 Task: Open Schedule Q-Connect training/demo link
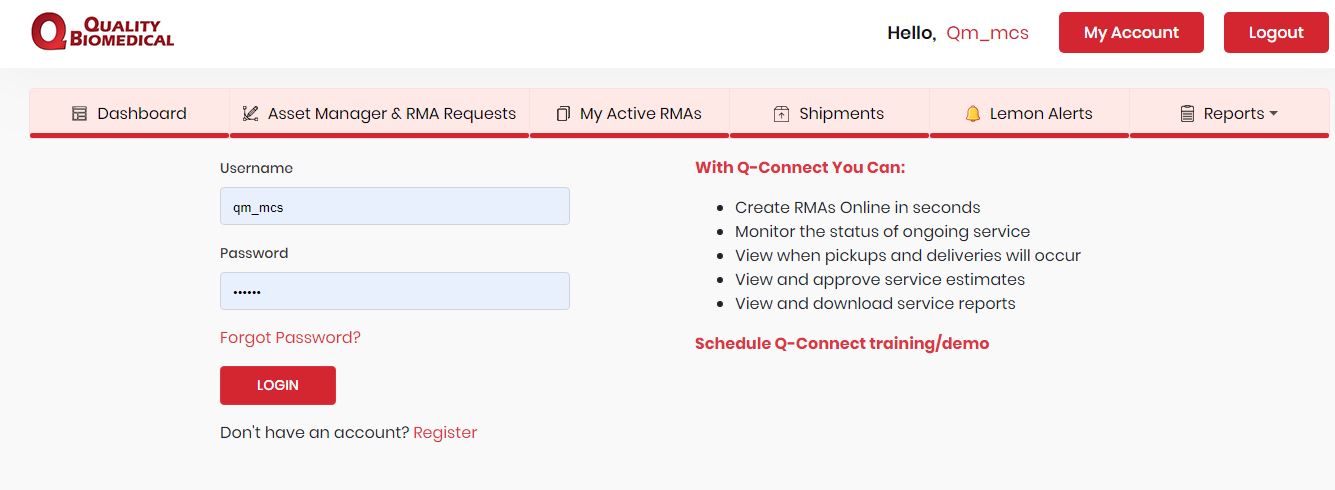tap(842, 344)
